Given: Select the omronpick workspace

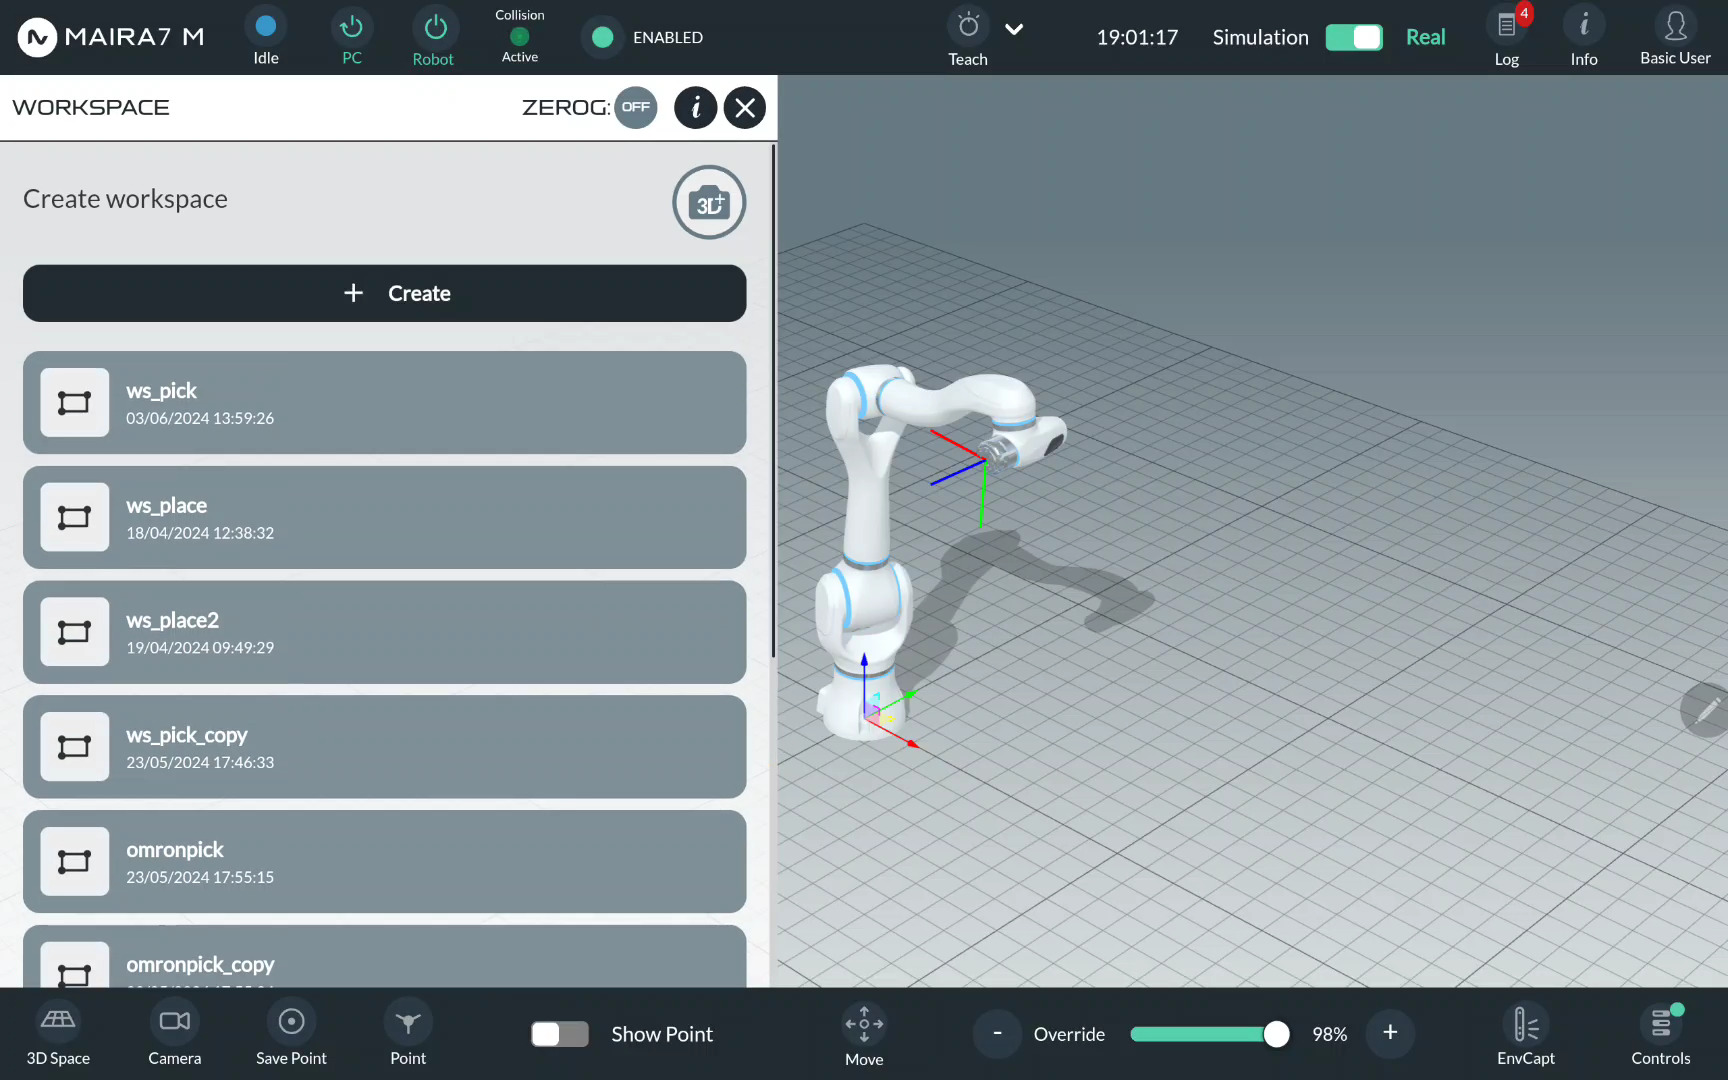Looking at the screenshot, I should click(x=385, y=861).
